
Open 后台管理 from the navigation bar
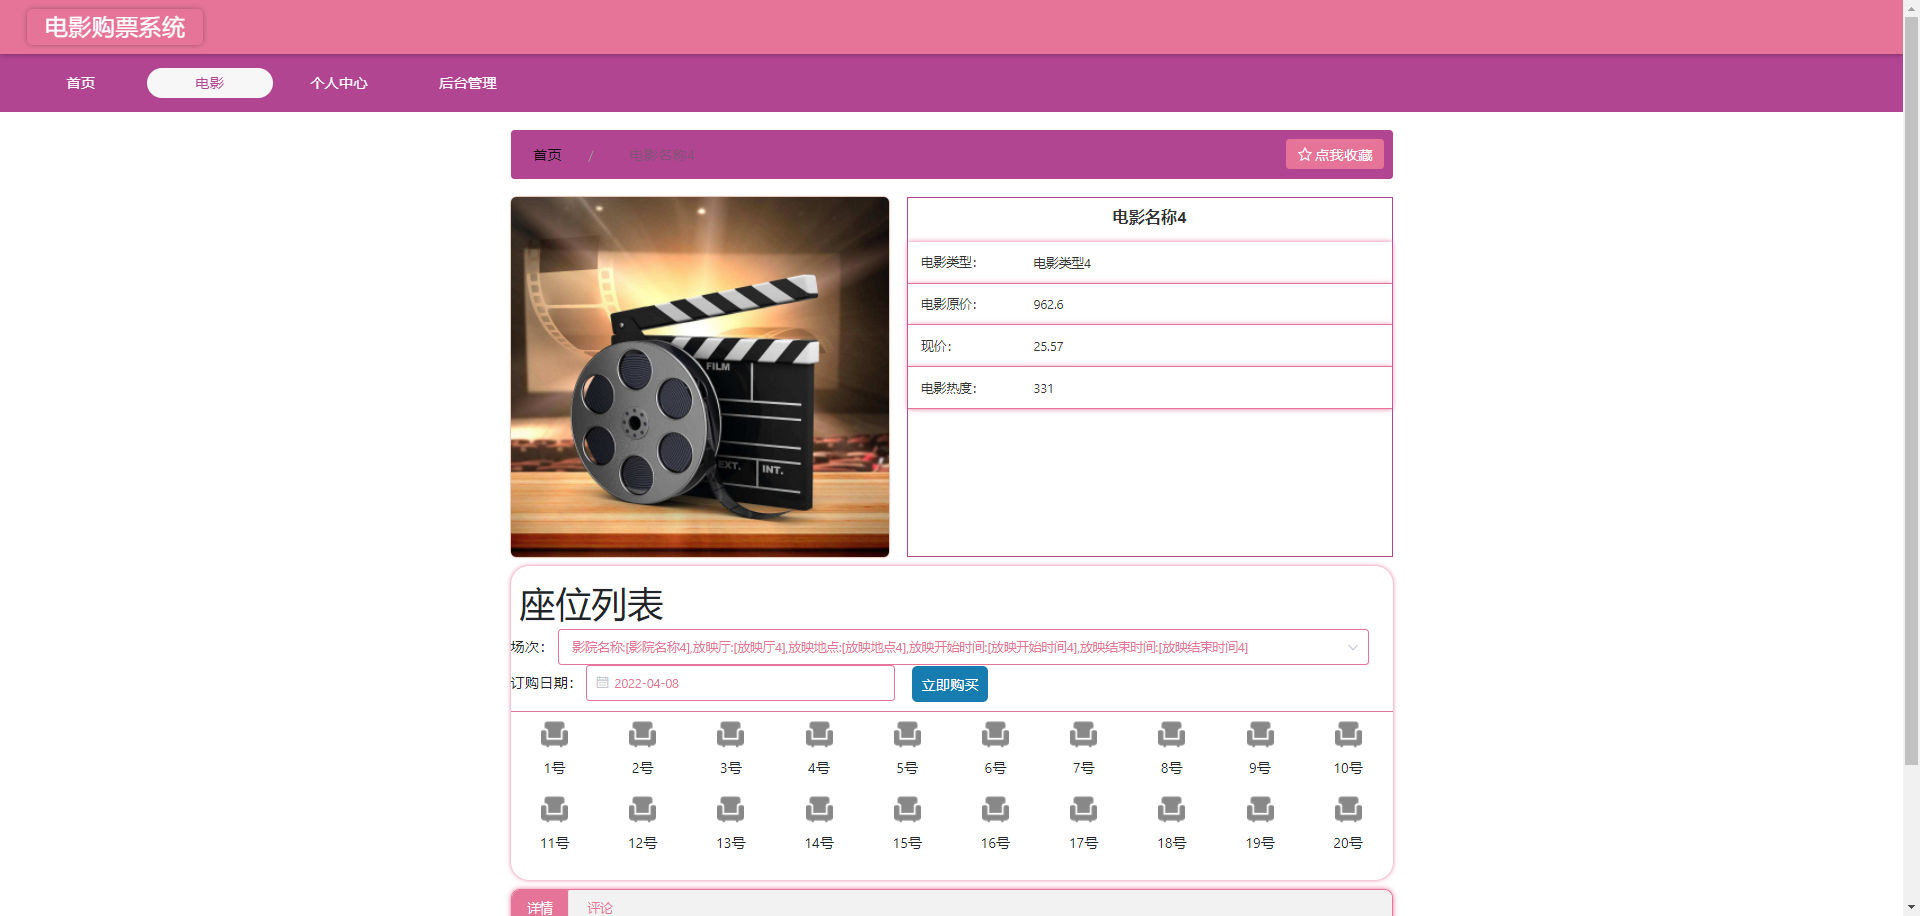click(467, 83)
